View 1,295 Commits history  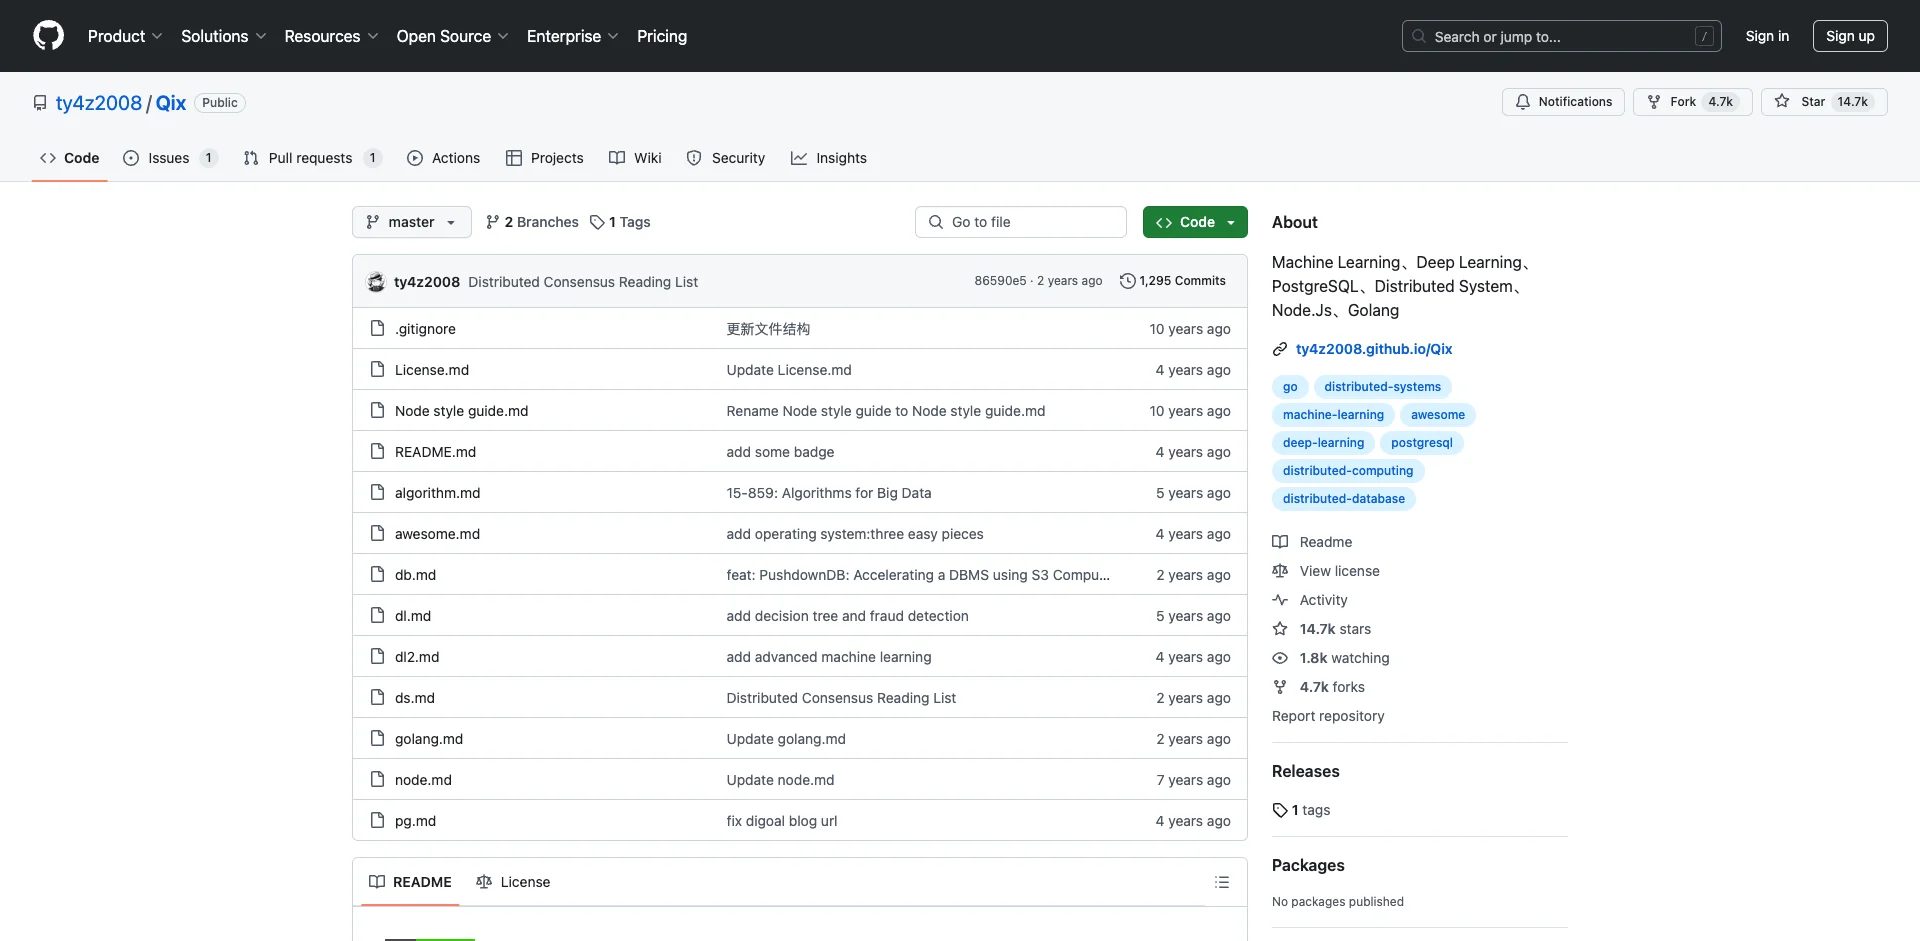click(x=1173, y=281)
